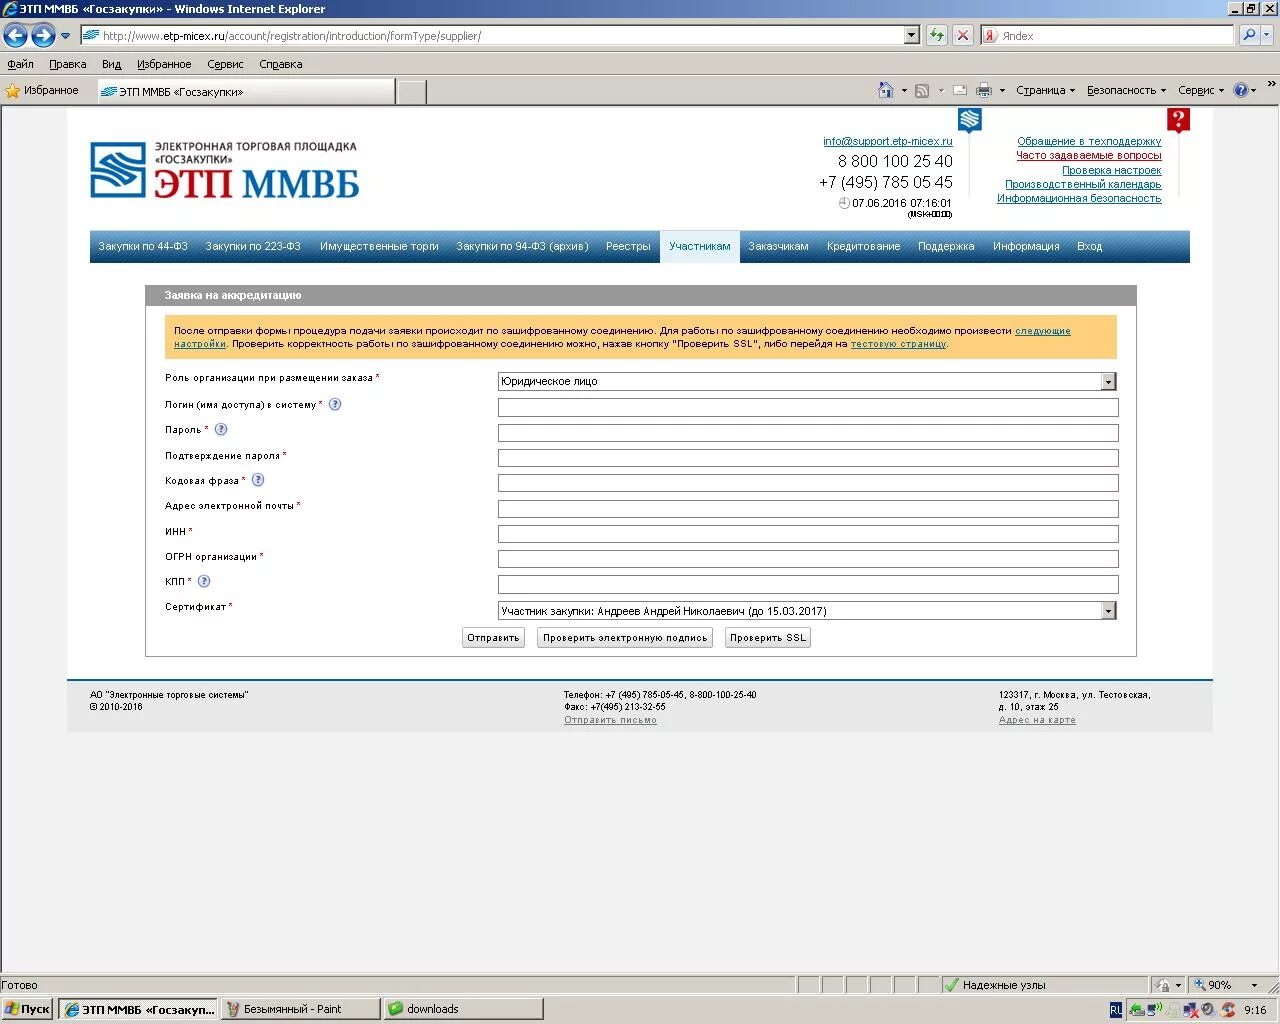Click the Read Mail envelope icon
The height and width of the screenshot is (1024, 1280).
click(x=960, y=90)
